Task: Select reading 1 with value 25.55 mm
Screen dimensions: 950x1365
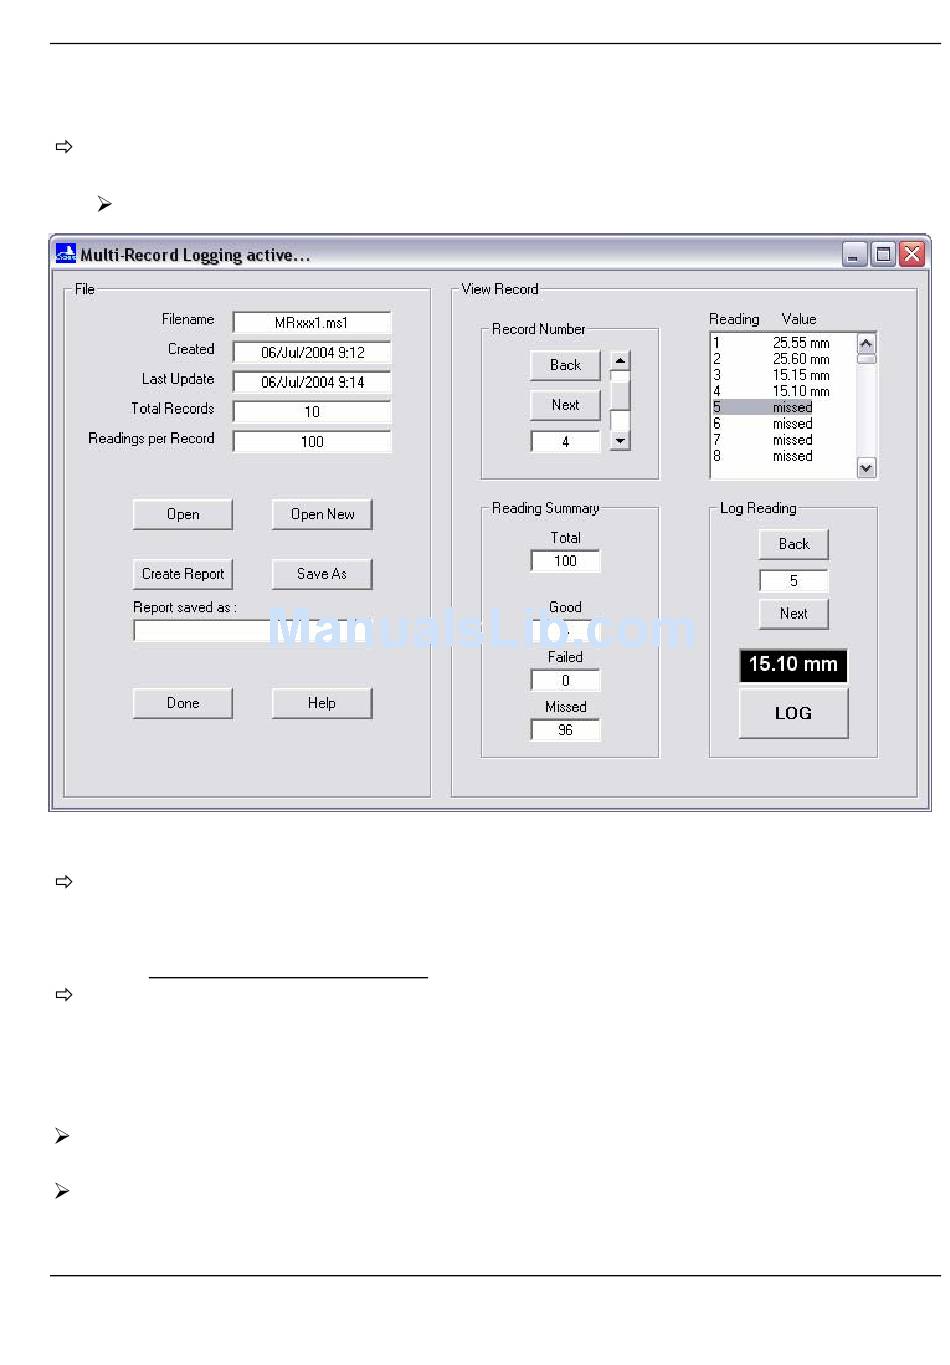Action: coord(784,343)
